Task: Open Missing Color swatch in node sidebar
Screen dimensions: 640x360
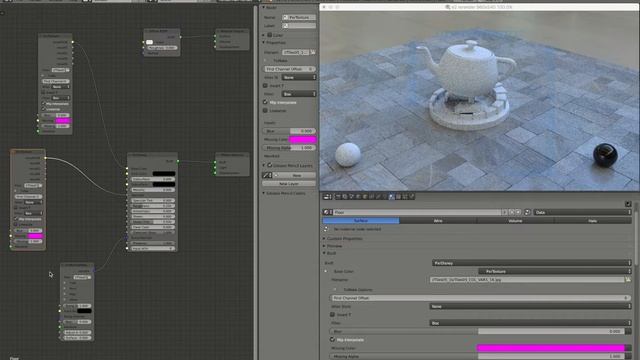Action: click(x=302, y=139)
